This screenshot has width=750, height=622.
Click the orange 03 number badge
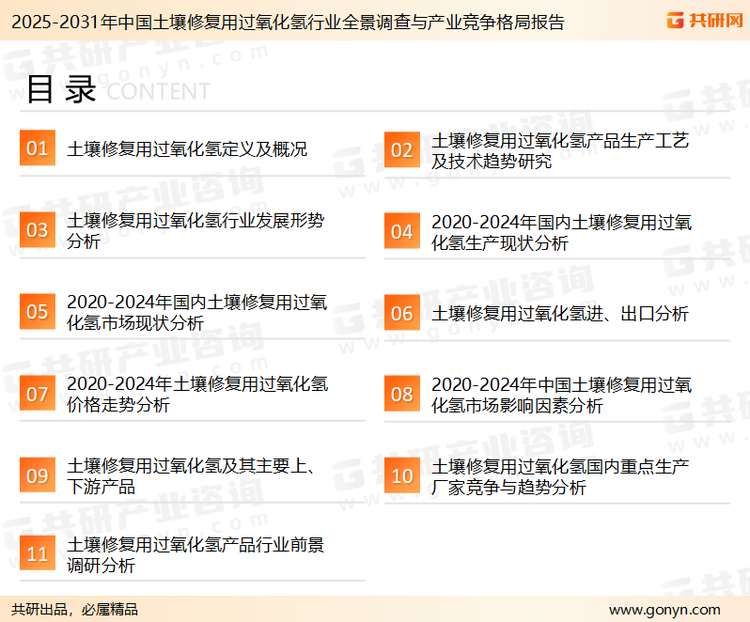point(37,230)
